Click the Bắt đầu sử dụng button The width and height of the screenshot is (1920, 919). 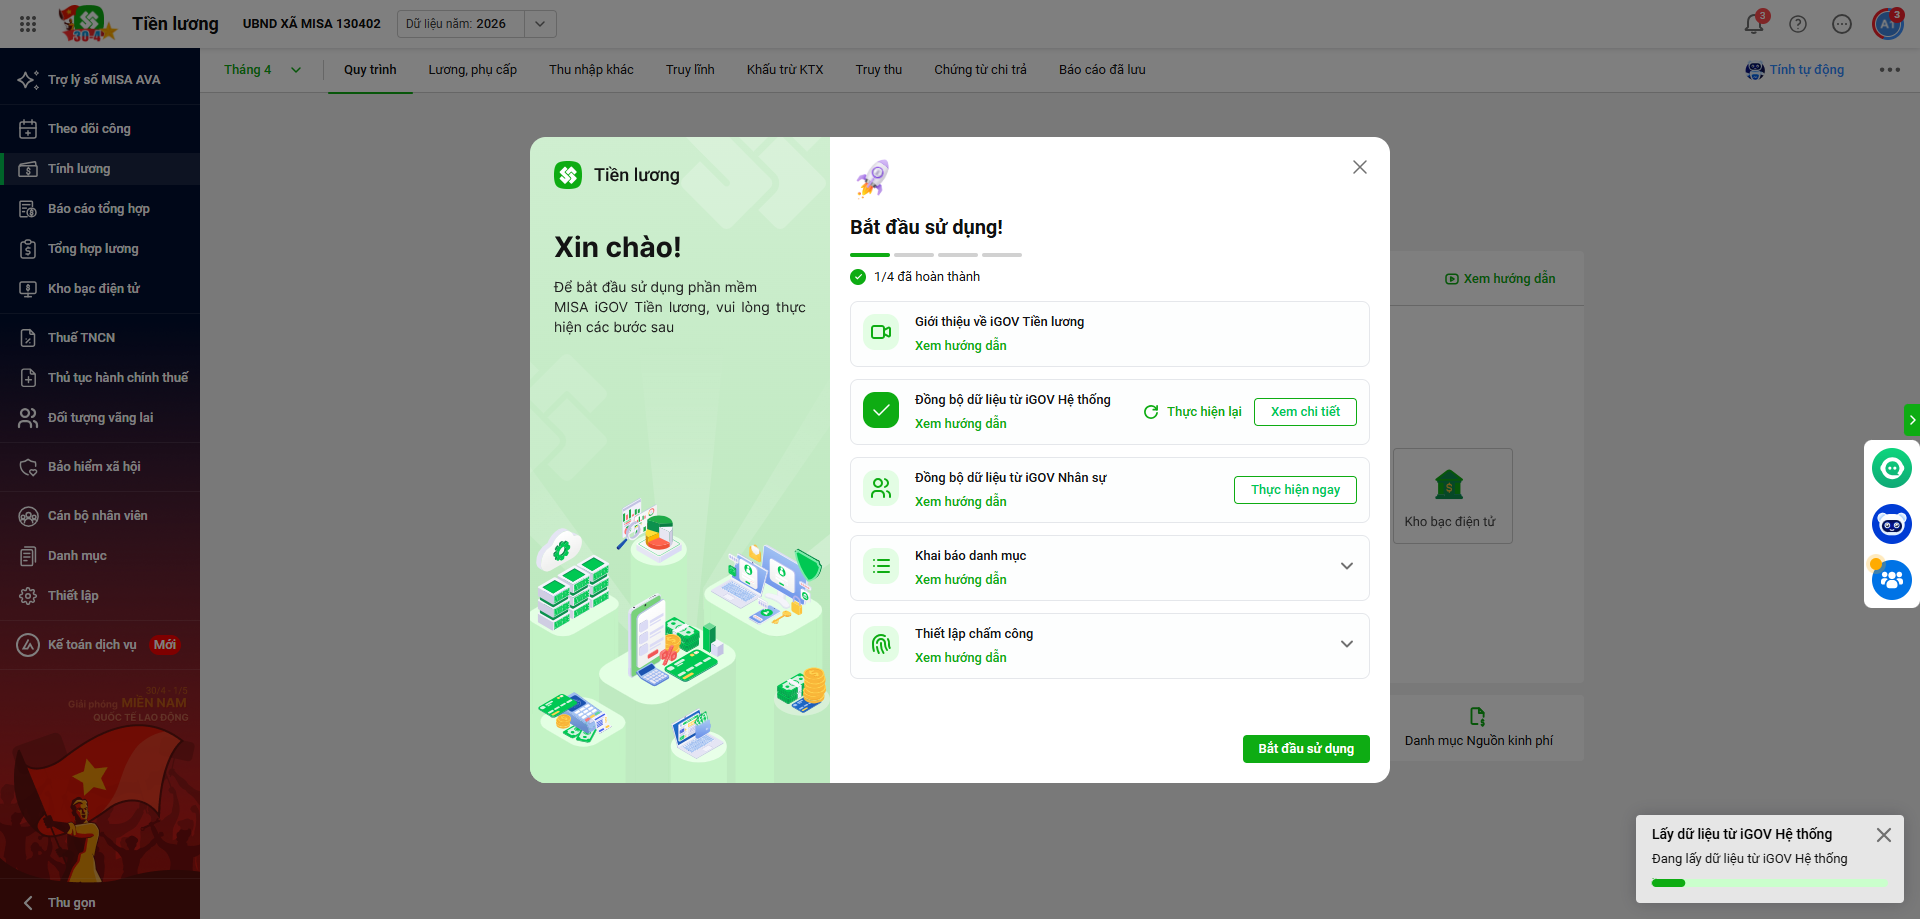click(x=1306, y=749)
